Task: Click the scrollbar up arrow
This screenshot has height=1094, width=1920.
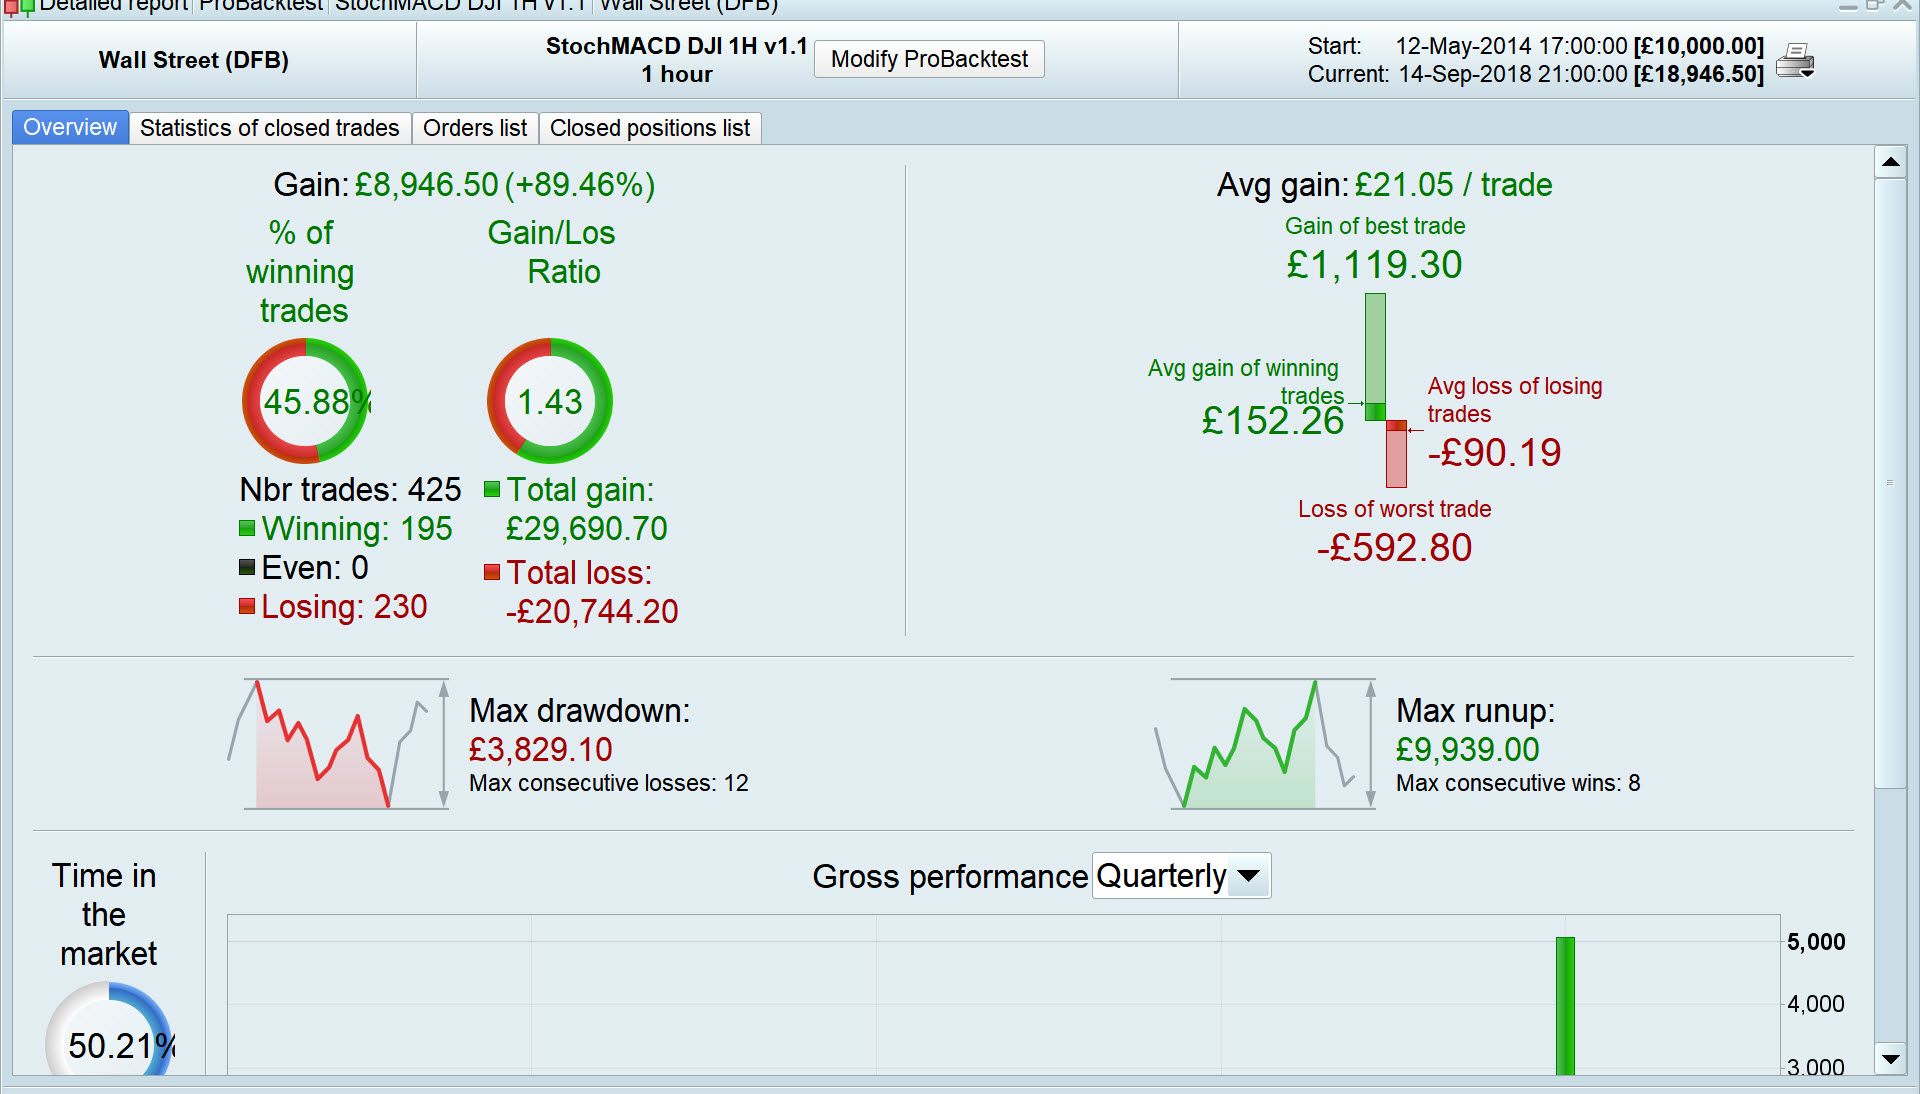Action: pyautogui.click(x=1890, y=161)
